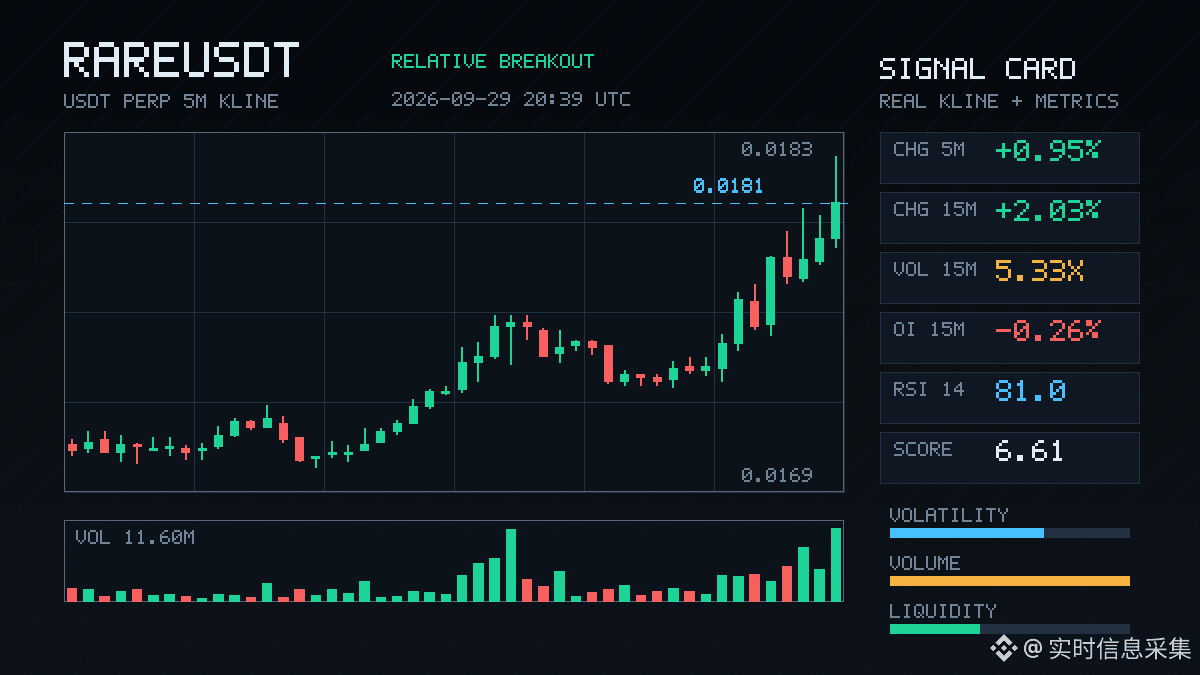Click the VOLUME orange progress bar
1200x675 pixels.
coord(1009,581)
